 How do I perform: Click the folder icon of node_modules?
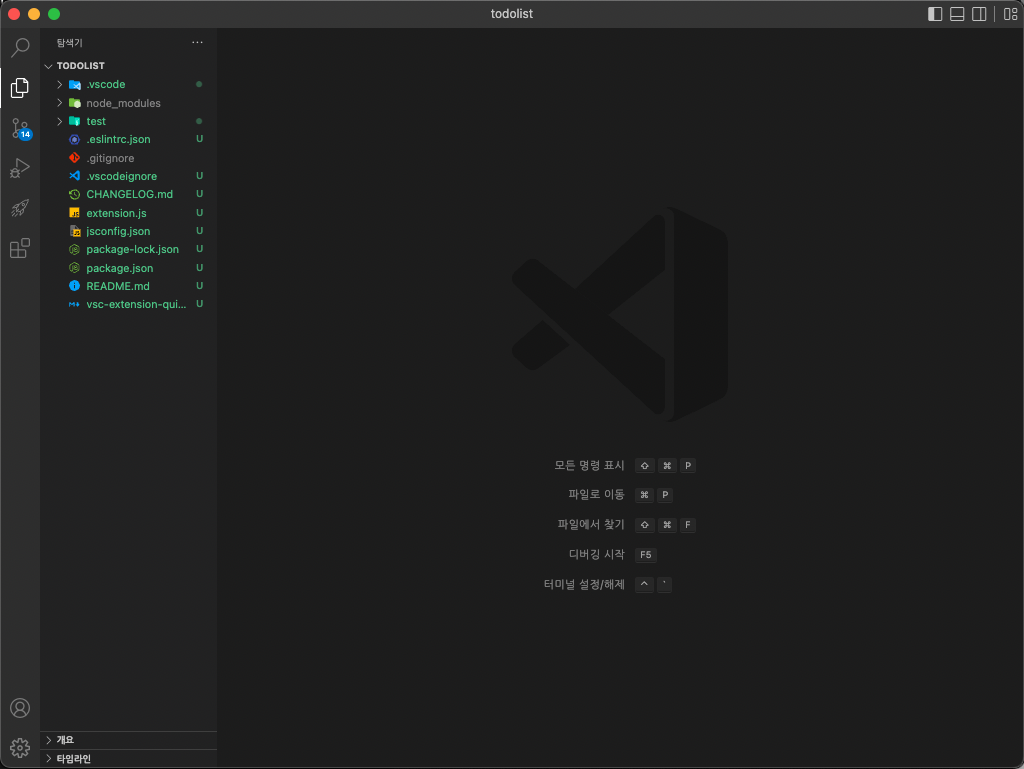click(75, 102)
